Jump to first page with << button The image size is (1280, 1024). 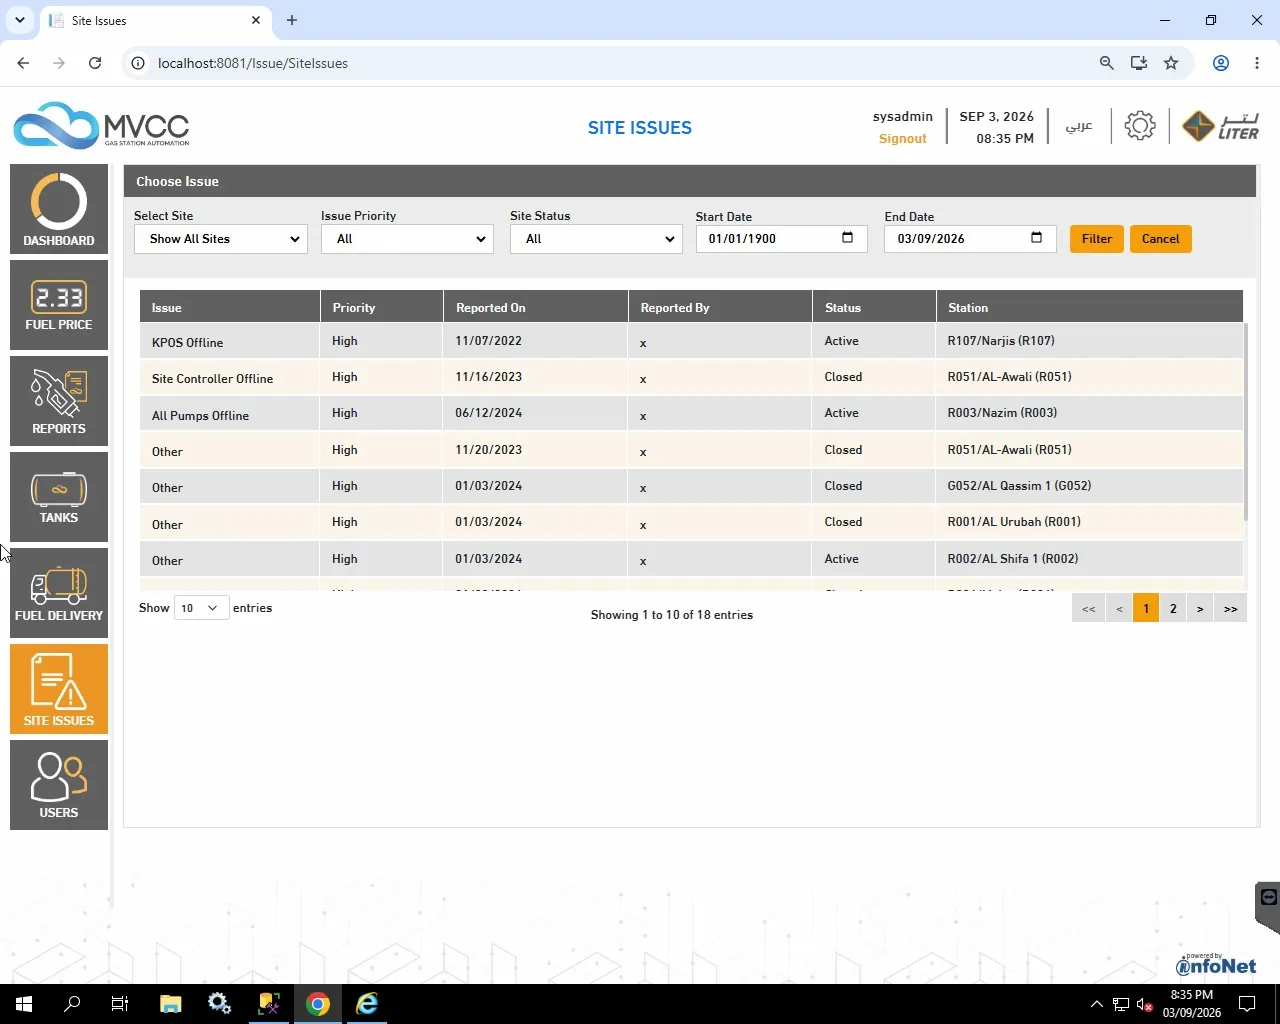click(1088, 608)
